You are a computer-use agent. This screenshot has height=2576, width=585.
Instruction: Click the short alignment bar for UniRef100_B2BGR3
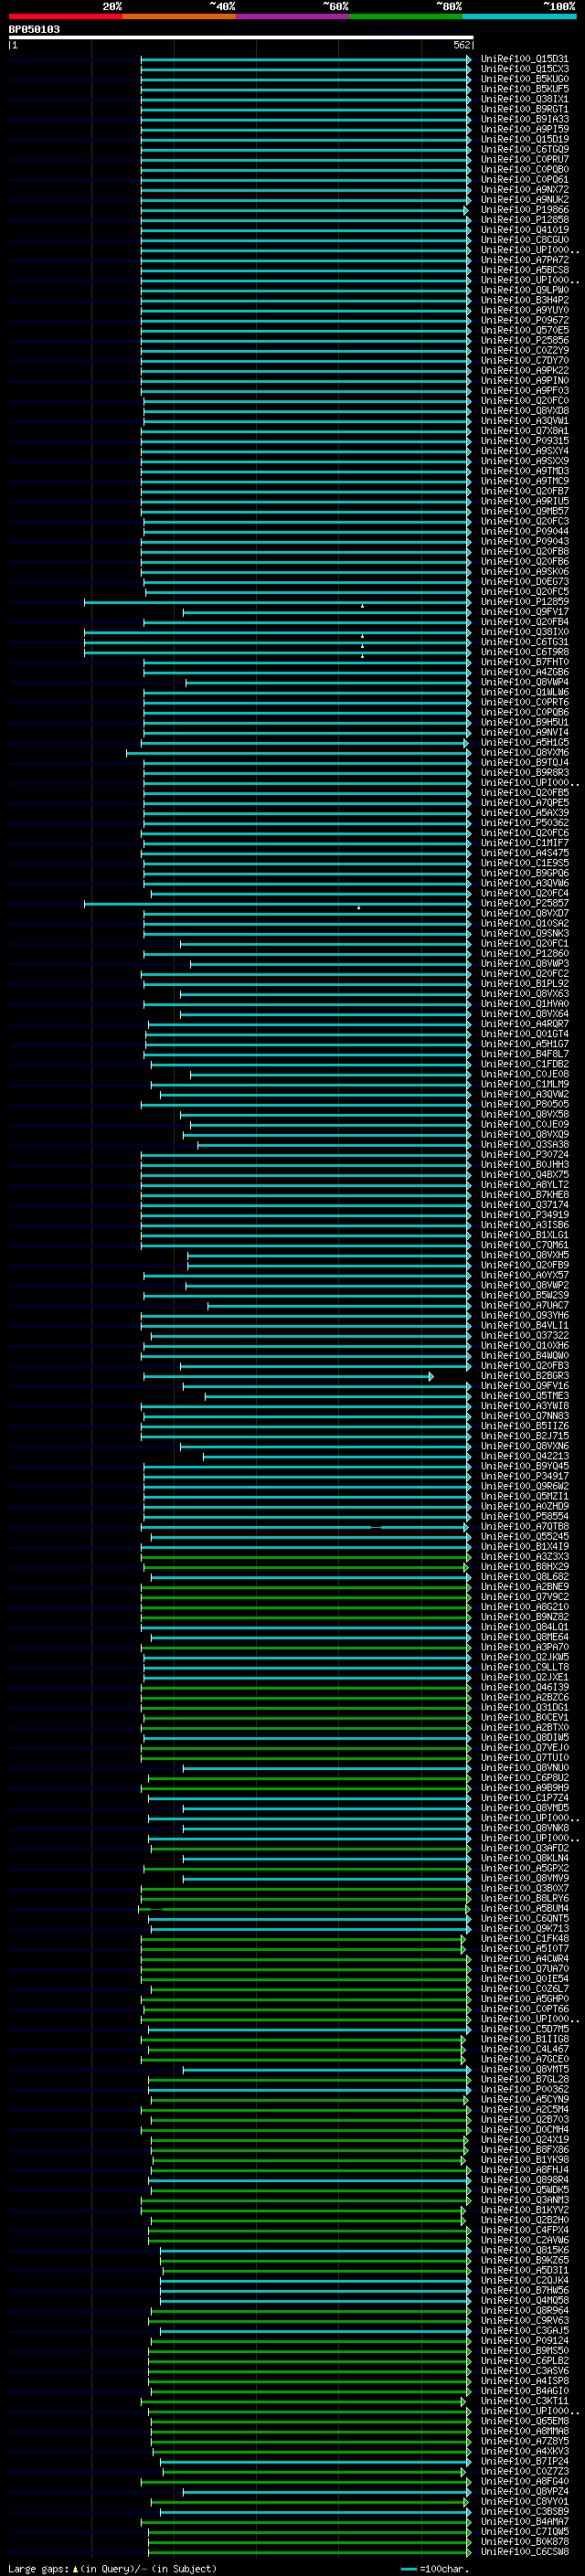coord(288,1377)
